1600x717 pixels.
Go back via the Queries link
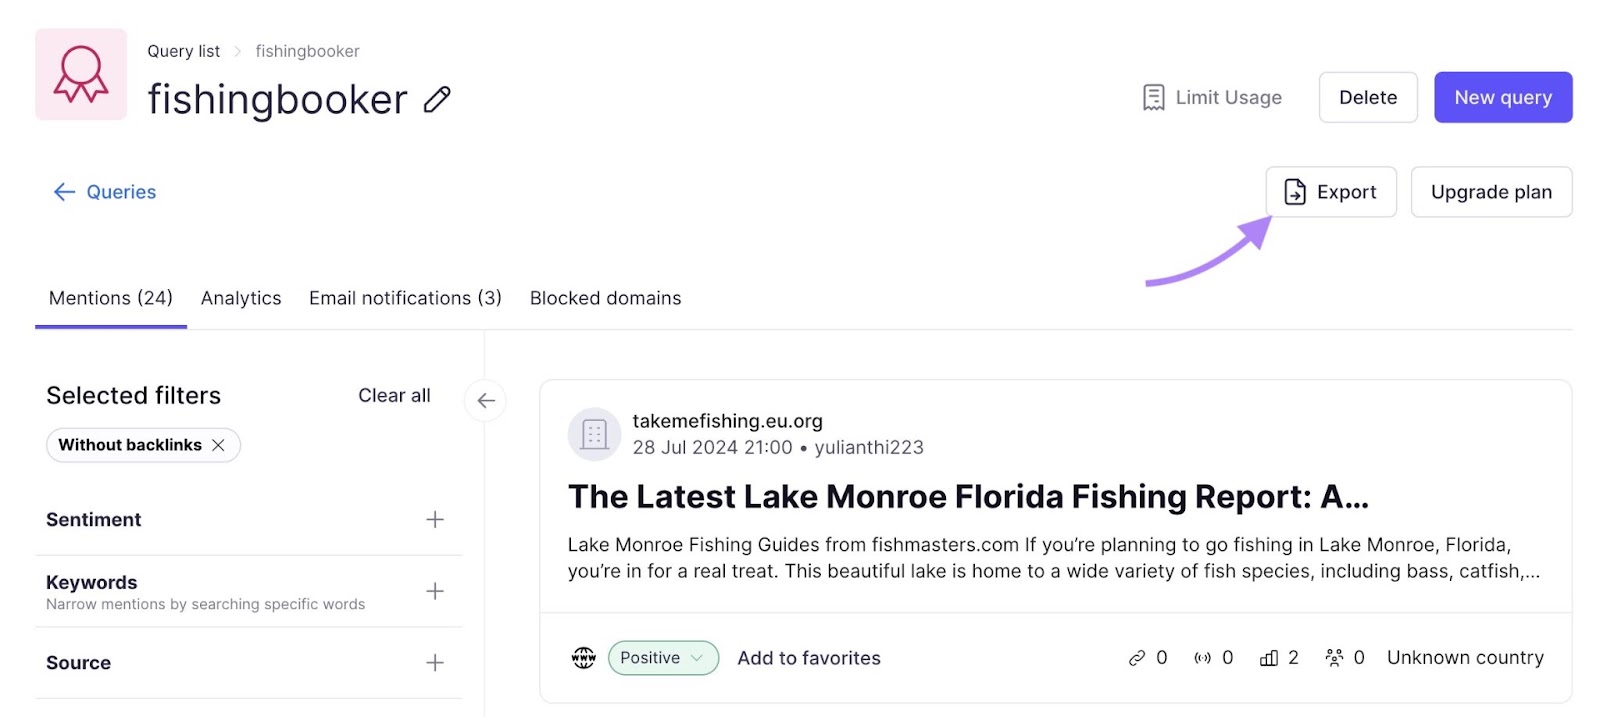(105, 192)
